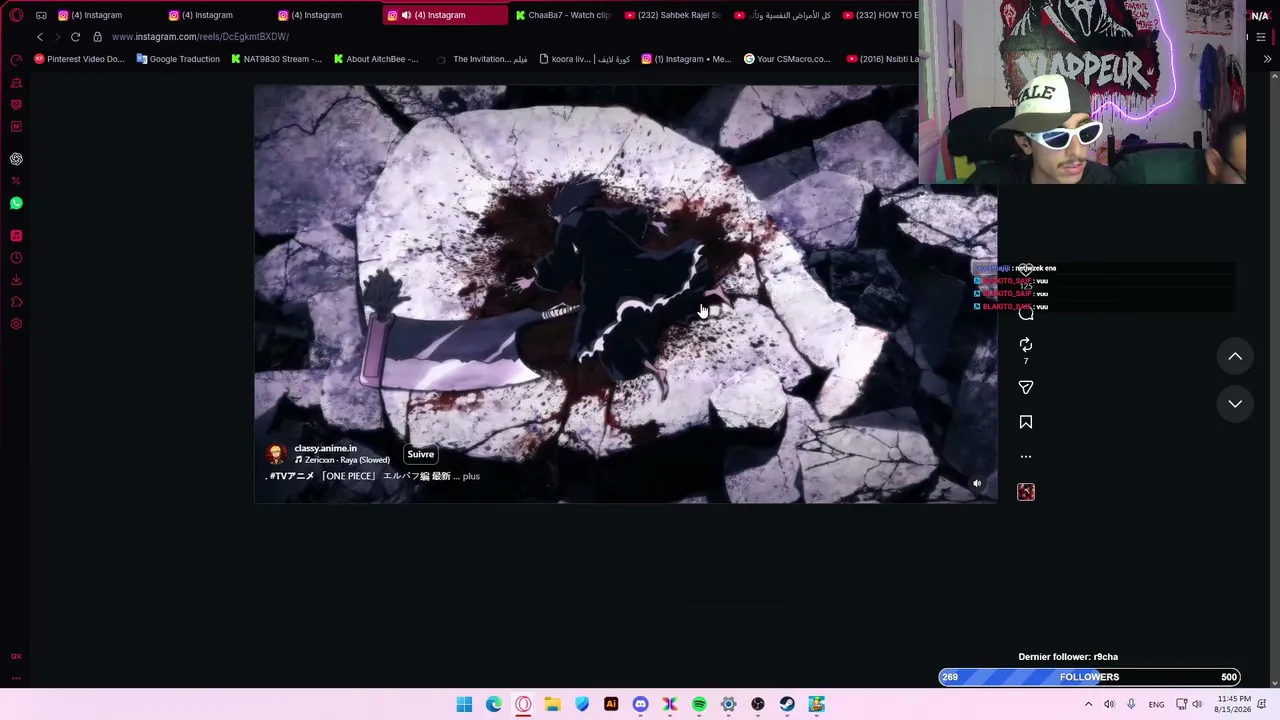The height and width of the screenshot is (720, 1280).
Task: Repost the reel
Action: (x=1026, y=345)
